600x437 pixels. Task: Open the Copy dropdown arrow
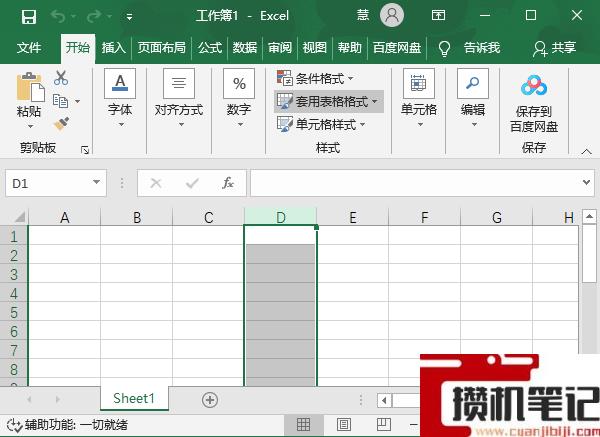(x=78, y=101)
